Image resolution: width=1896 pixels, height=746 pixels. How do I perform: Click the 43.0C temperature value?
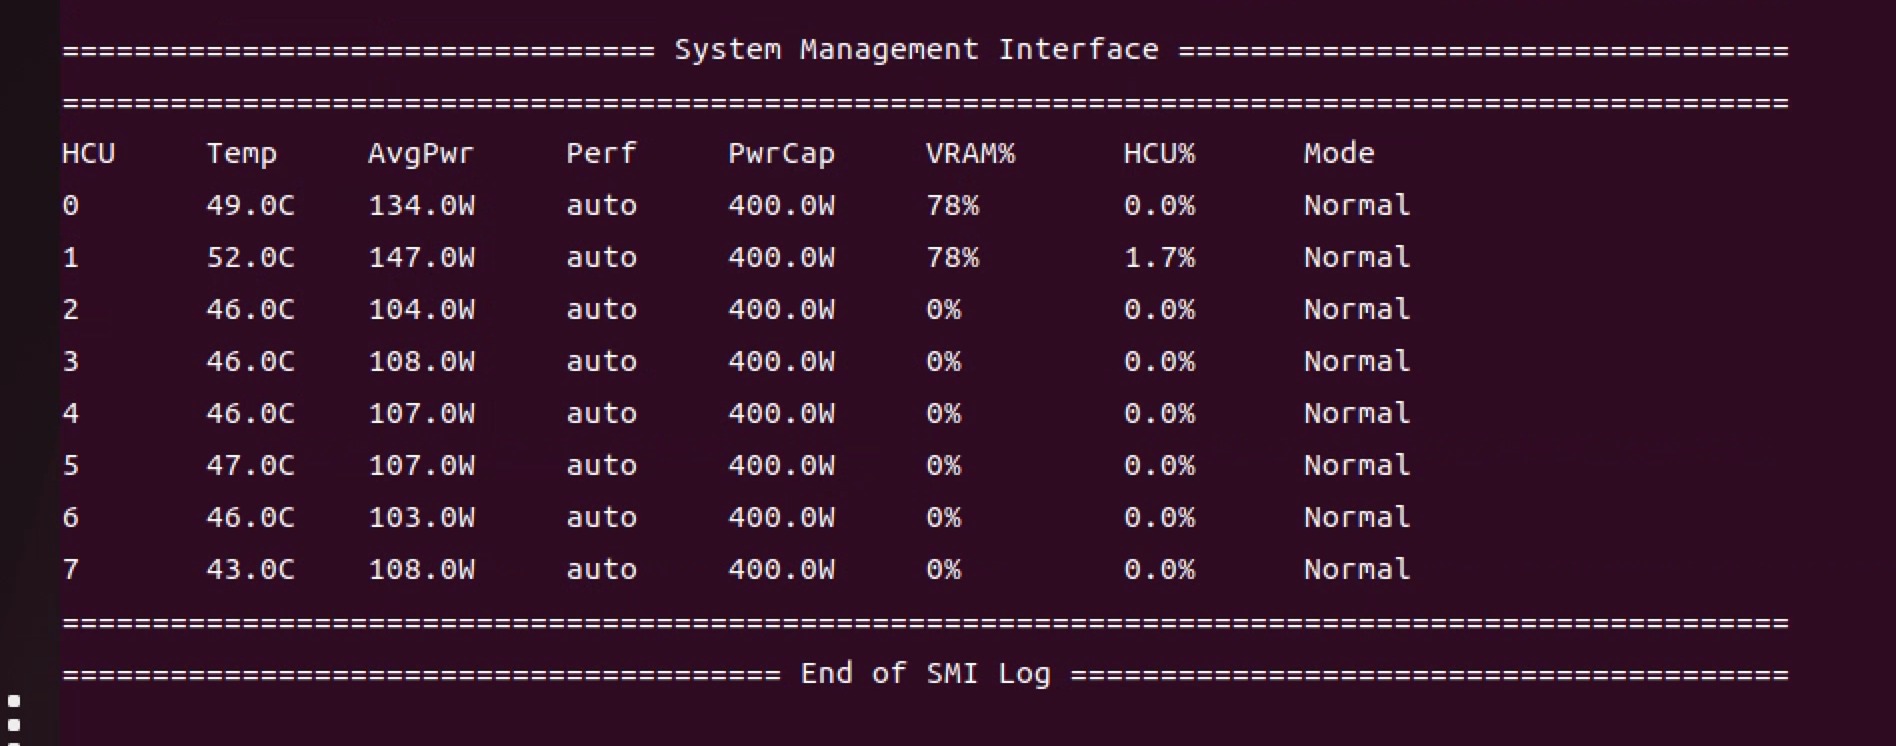[x=250, y=569]
